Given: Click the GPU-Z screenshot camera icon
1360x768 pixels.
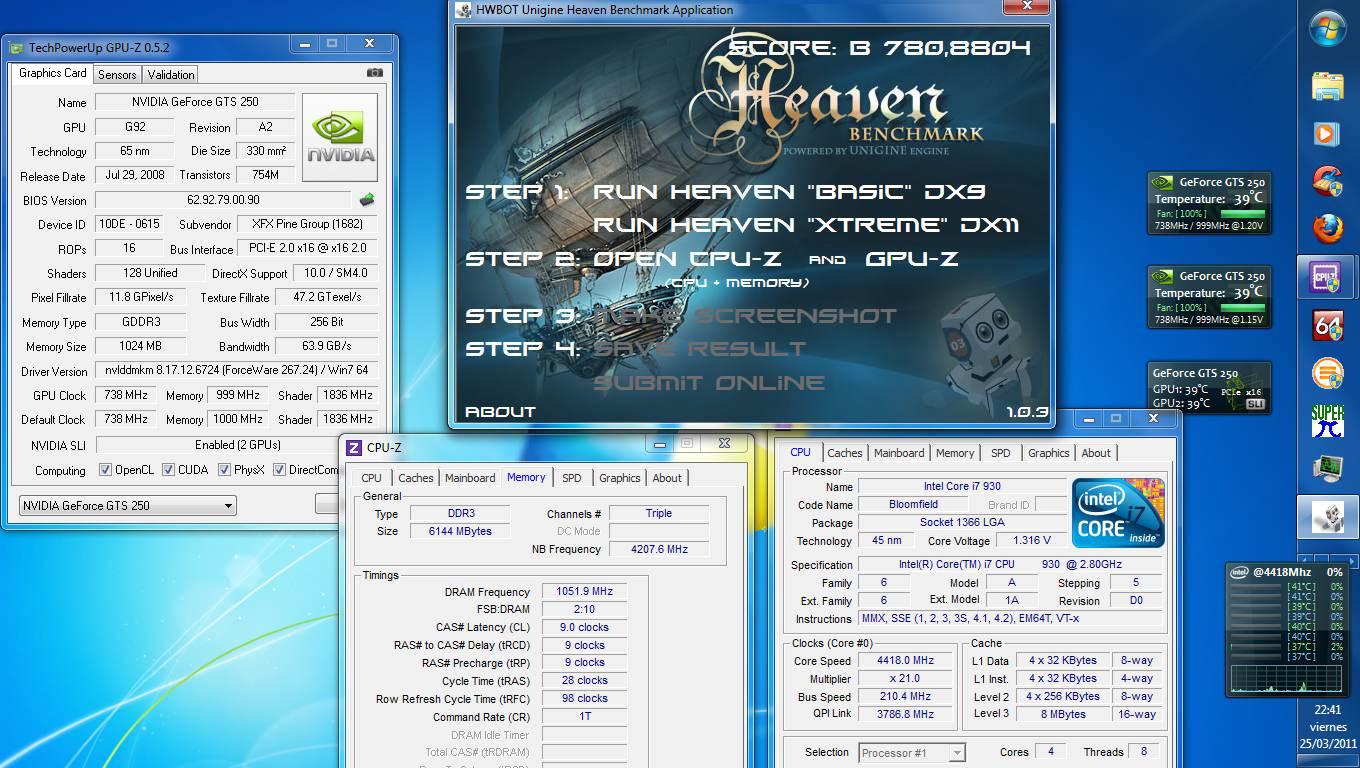Looking at the screenshot, I should tap(375, 73).
